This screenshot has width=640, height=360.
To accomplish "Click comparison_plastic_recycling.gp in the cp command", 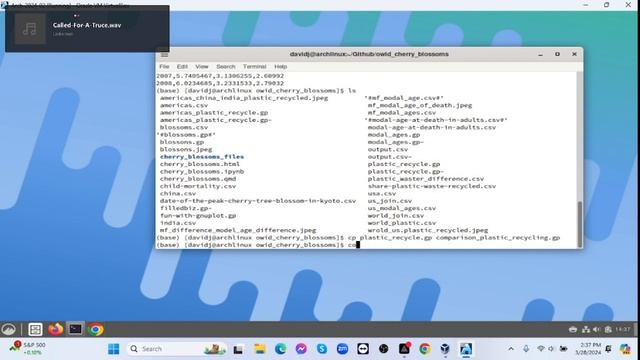I will click(x=498, y=238).
